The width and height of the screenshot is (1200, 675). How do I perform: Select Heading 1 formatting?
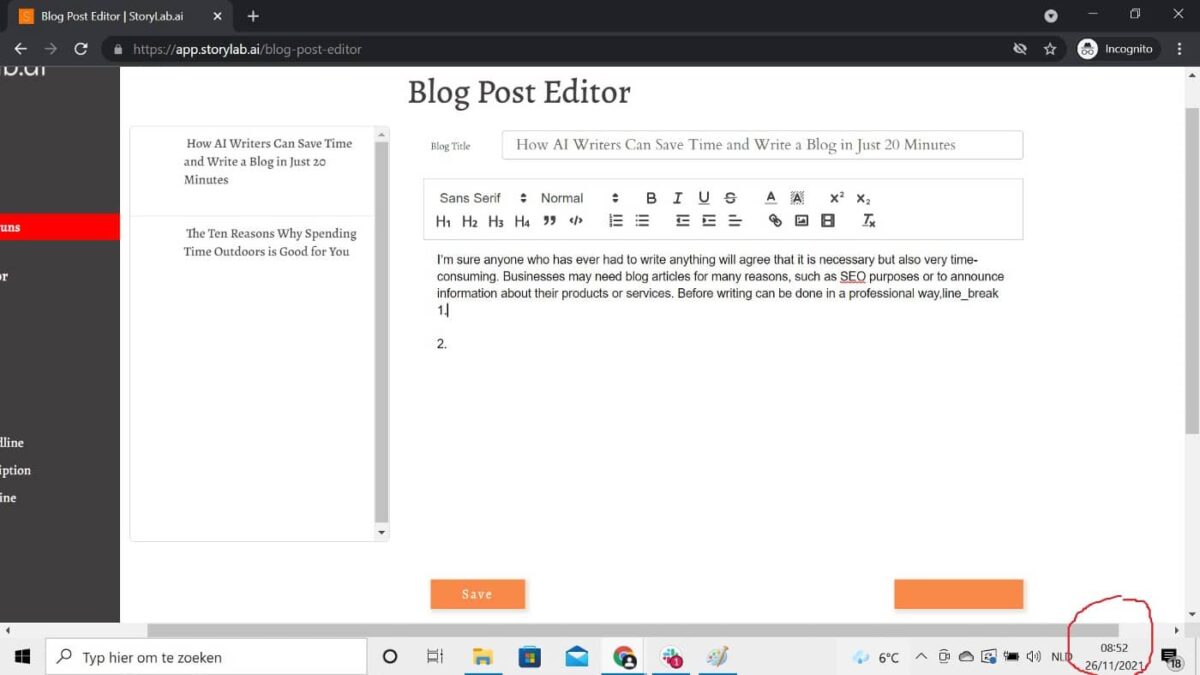pos(443,221)
